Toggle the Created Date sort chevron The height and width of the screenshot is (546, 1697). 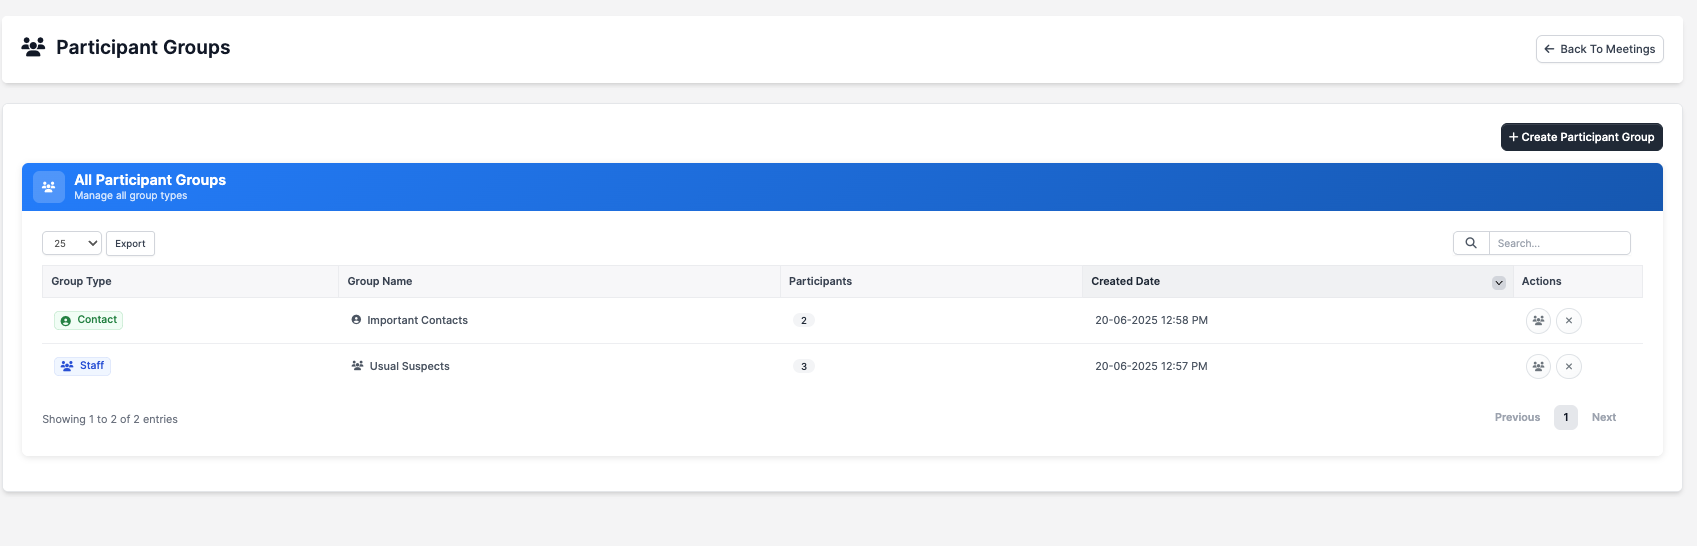(x=1498, y=283)
